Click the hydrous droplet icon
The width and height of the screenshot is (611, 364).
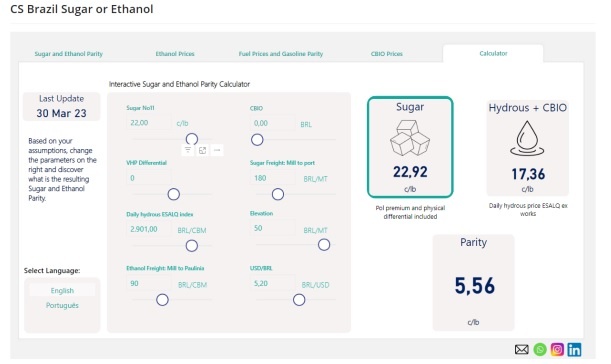point(527,138)
